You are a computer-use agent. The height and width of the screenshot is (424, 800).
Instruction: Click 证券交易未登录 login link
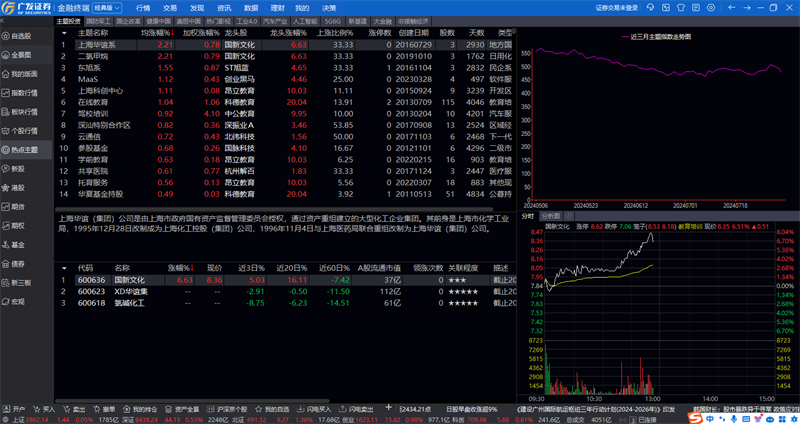[617, 8]
